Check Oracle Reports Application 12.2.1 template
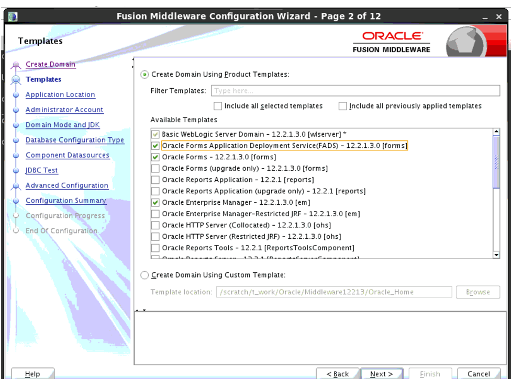 pos(155,180)
